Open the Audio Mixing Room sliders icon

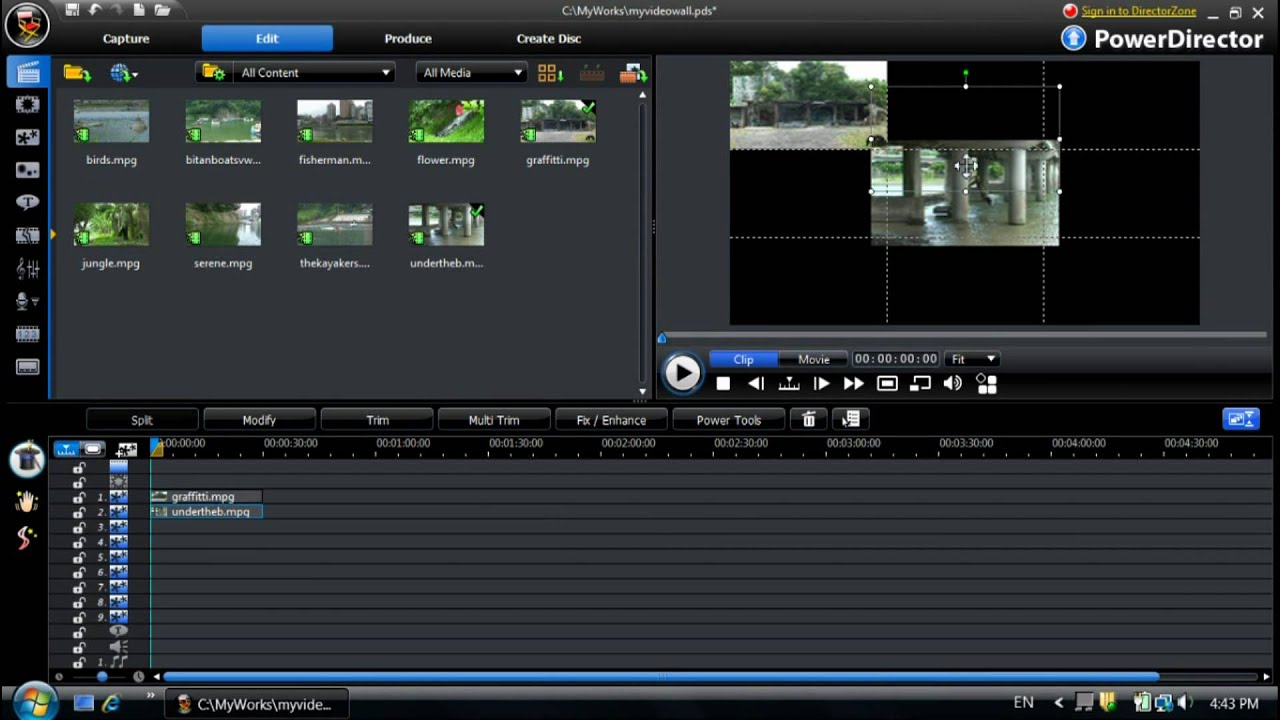pyautogui.click(x=27, y=267)
